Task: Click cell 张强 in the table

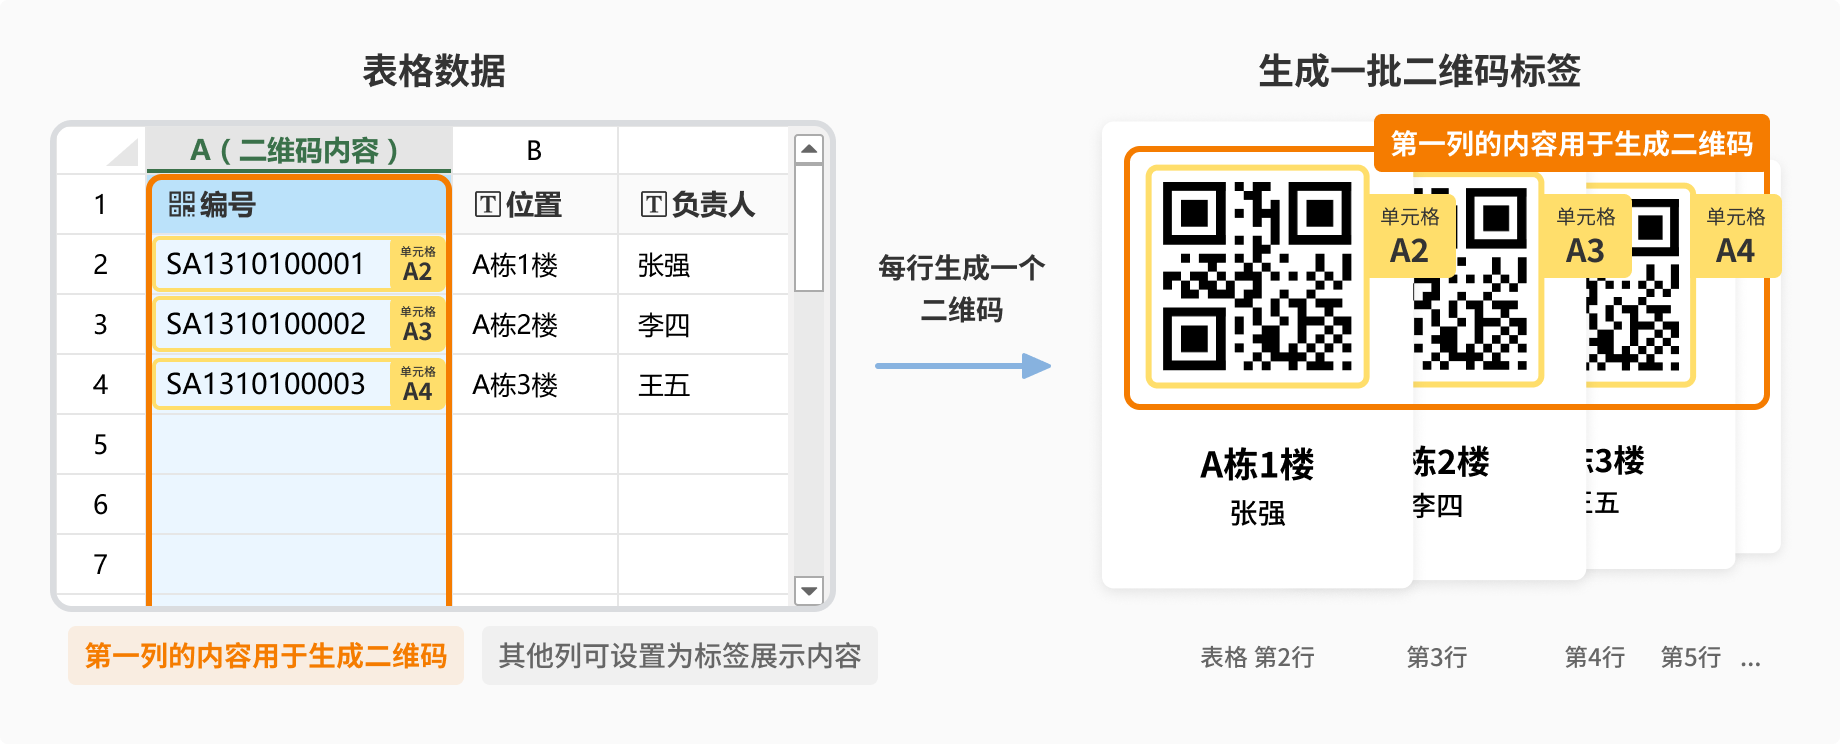Action: (x=703, y=265)
